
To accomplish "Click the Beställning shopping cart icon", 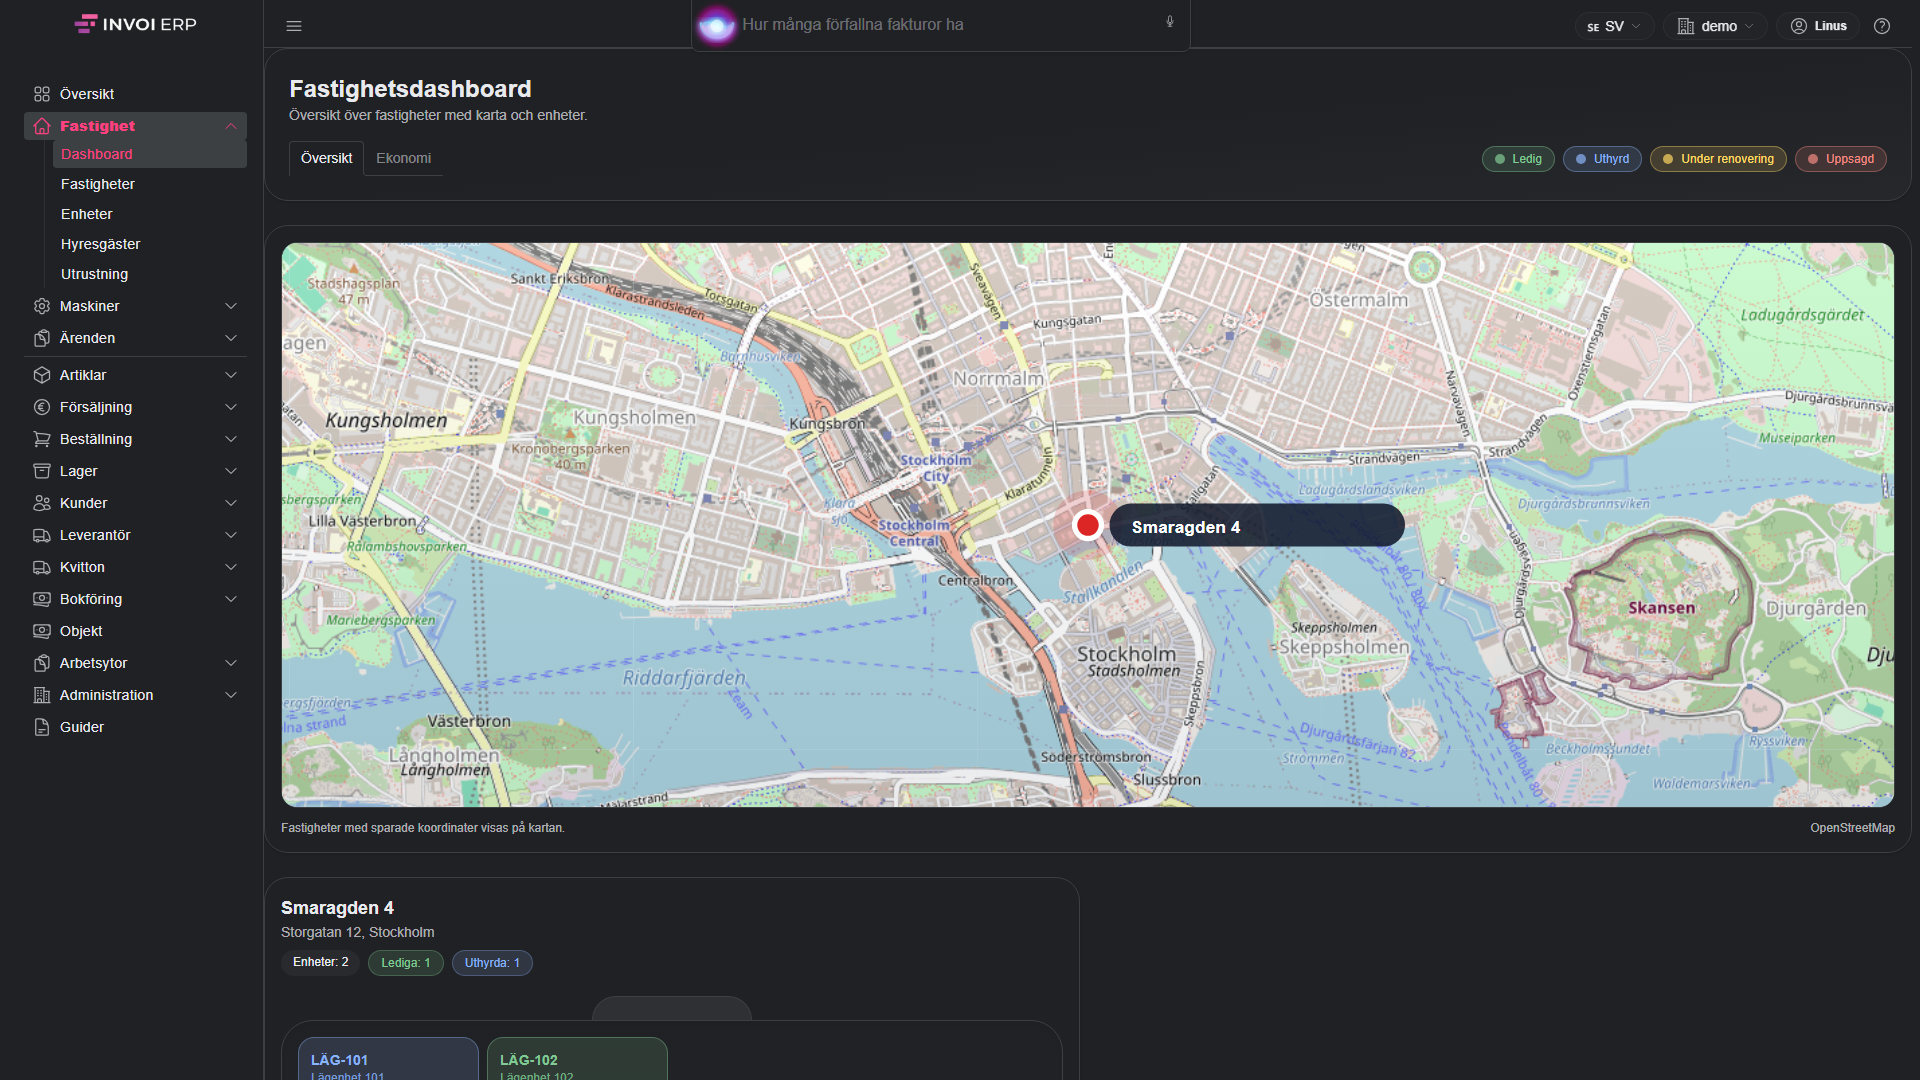I will [x=42, y=439].
